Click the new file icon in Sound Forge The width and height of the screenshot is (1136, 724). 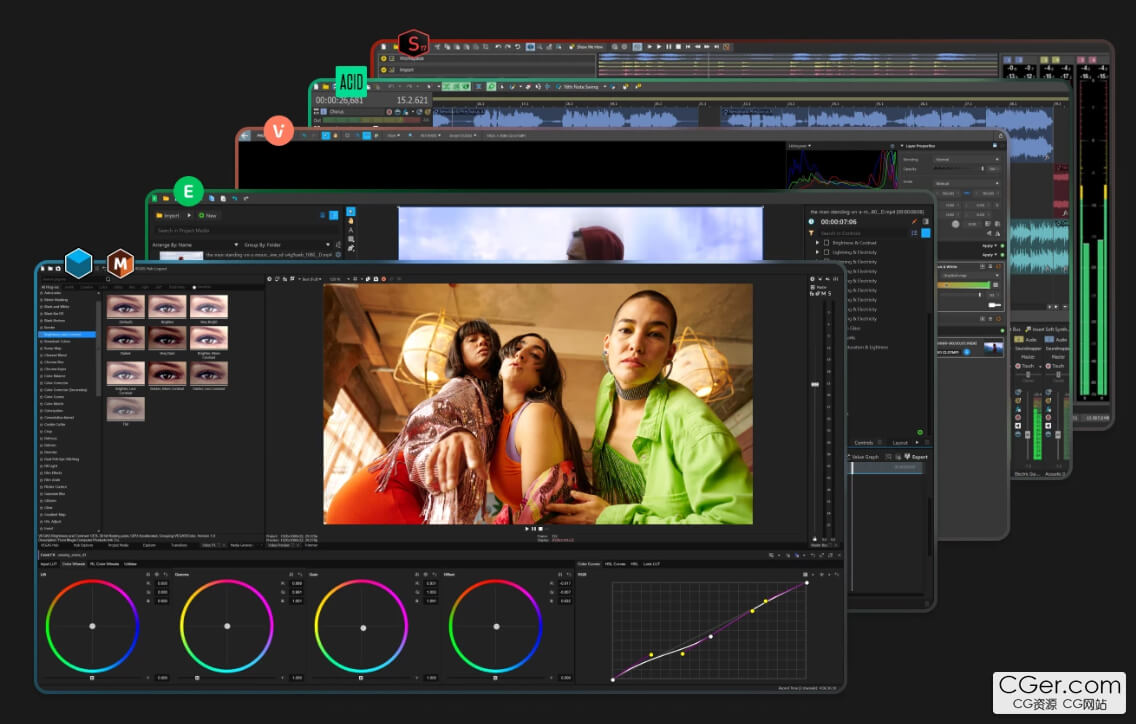[384, 47]
